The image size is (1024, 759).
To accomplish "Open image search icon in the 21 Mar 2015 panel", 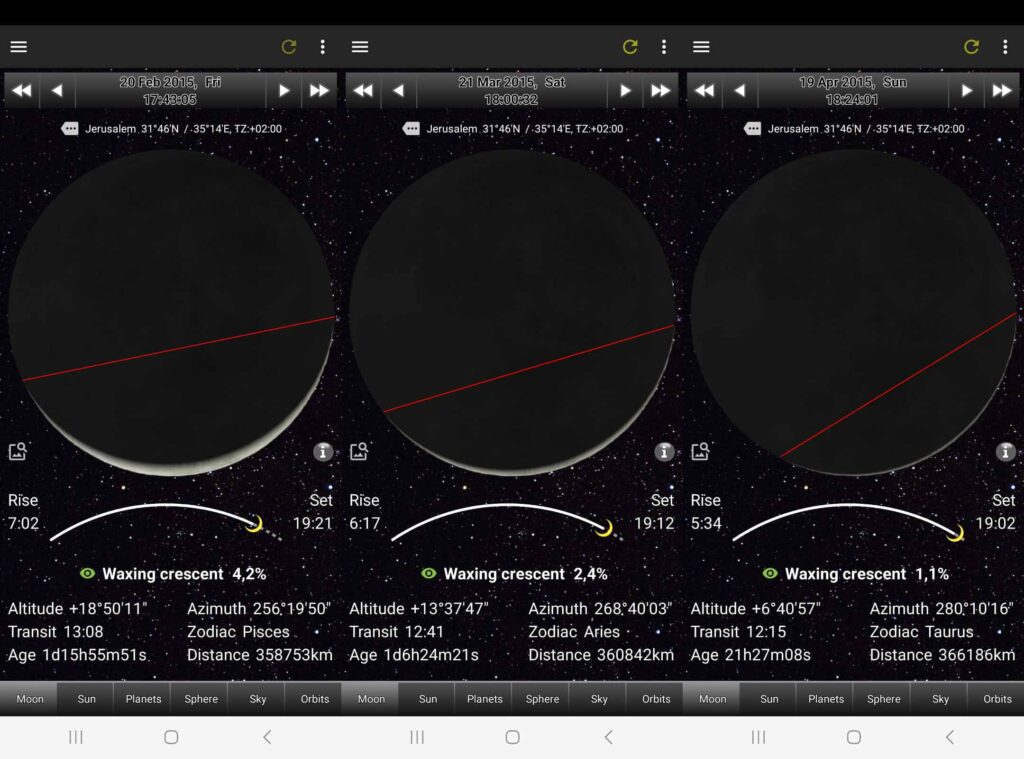I will click(359, 452).
